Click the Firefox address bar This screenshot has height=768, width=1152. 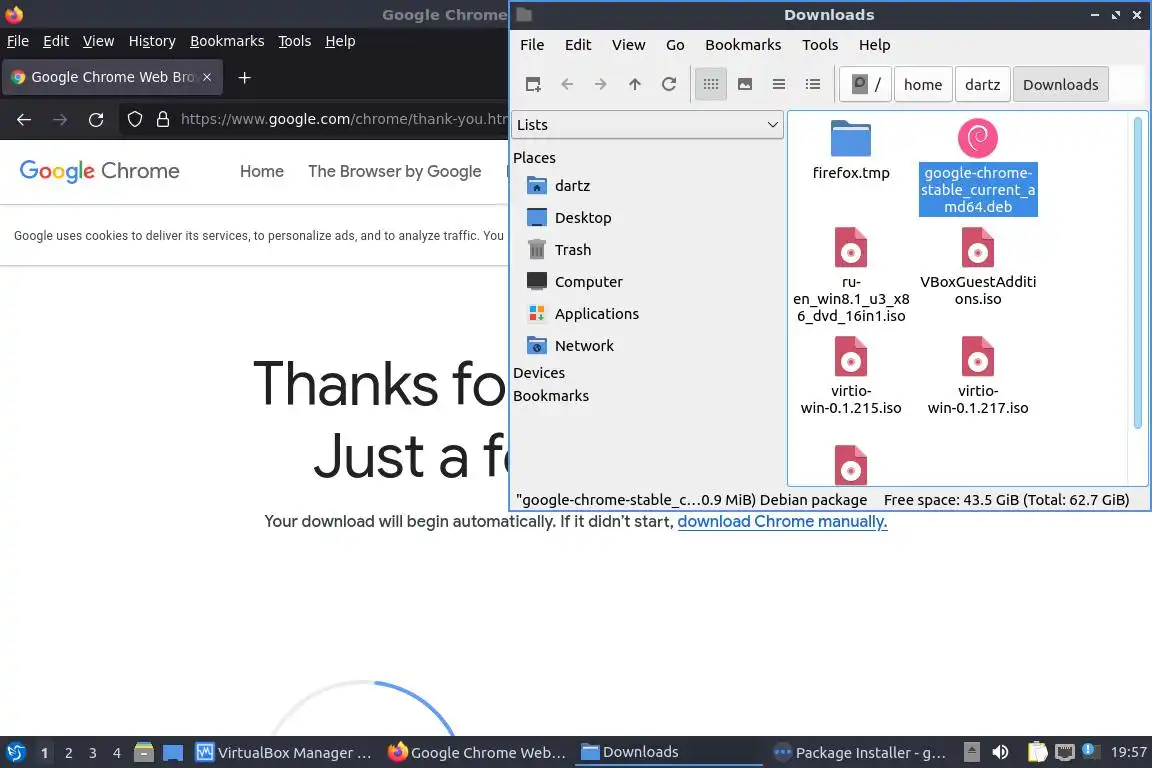pyautogui.click(x=344, y=119)
